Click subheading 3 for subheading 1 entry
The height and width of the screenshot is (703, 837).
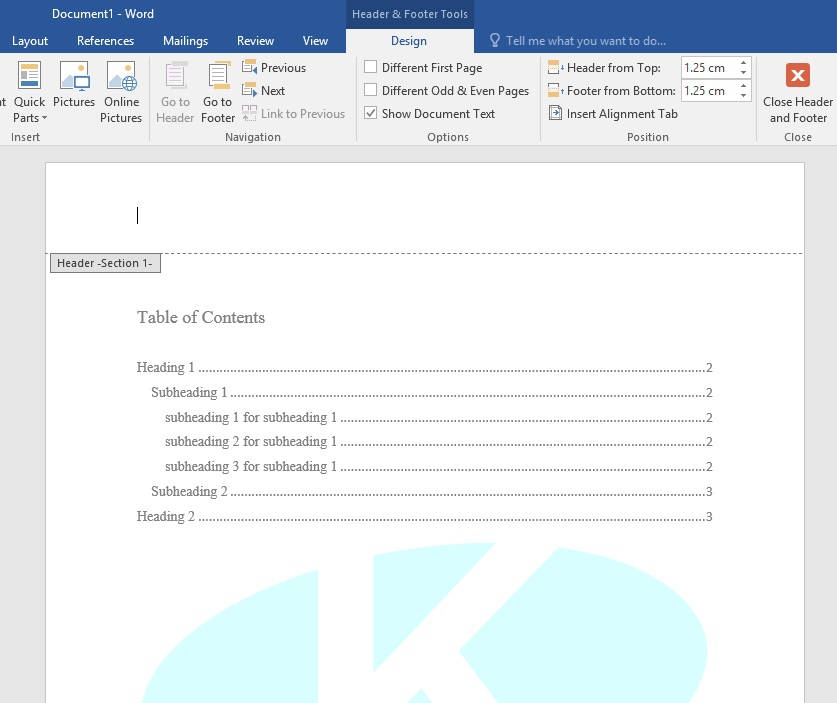439,467
